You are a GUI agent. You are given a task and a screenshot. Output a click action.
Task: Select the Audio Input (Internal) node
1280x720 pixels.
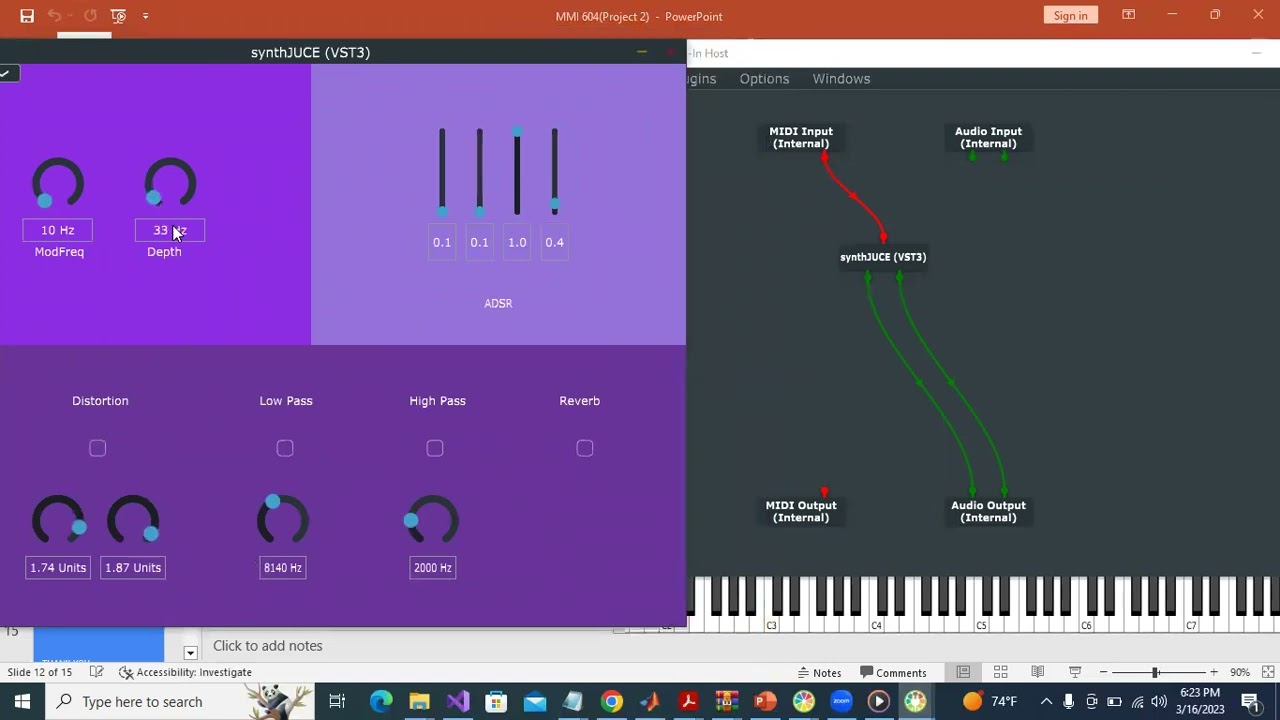point(988,138)
